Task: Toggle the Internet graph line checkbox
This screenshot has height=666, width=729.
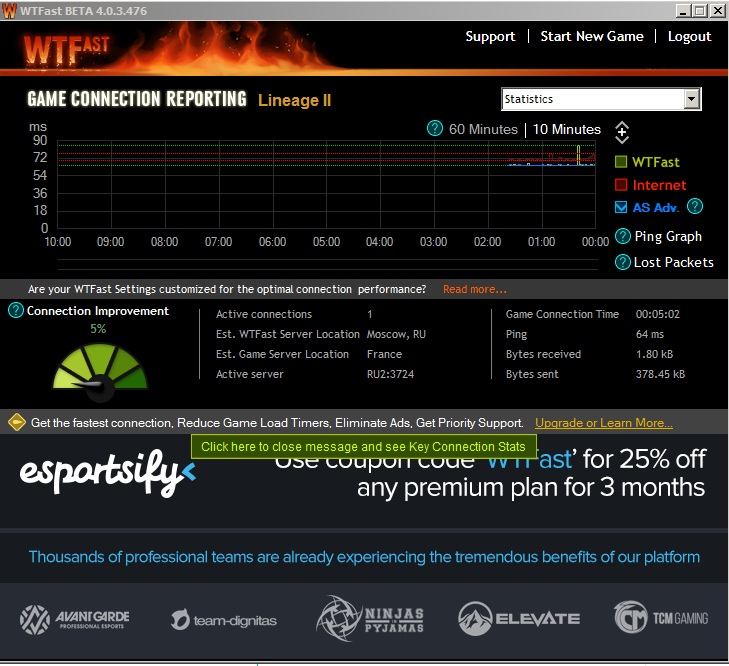Action: point(621,185)
